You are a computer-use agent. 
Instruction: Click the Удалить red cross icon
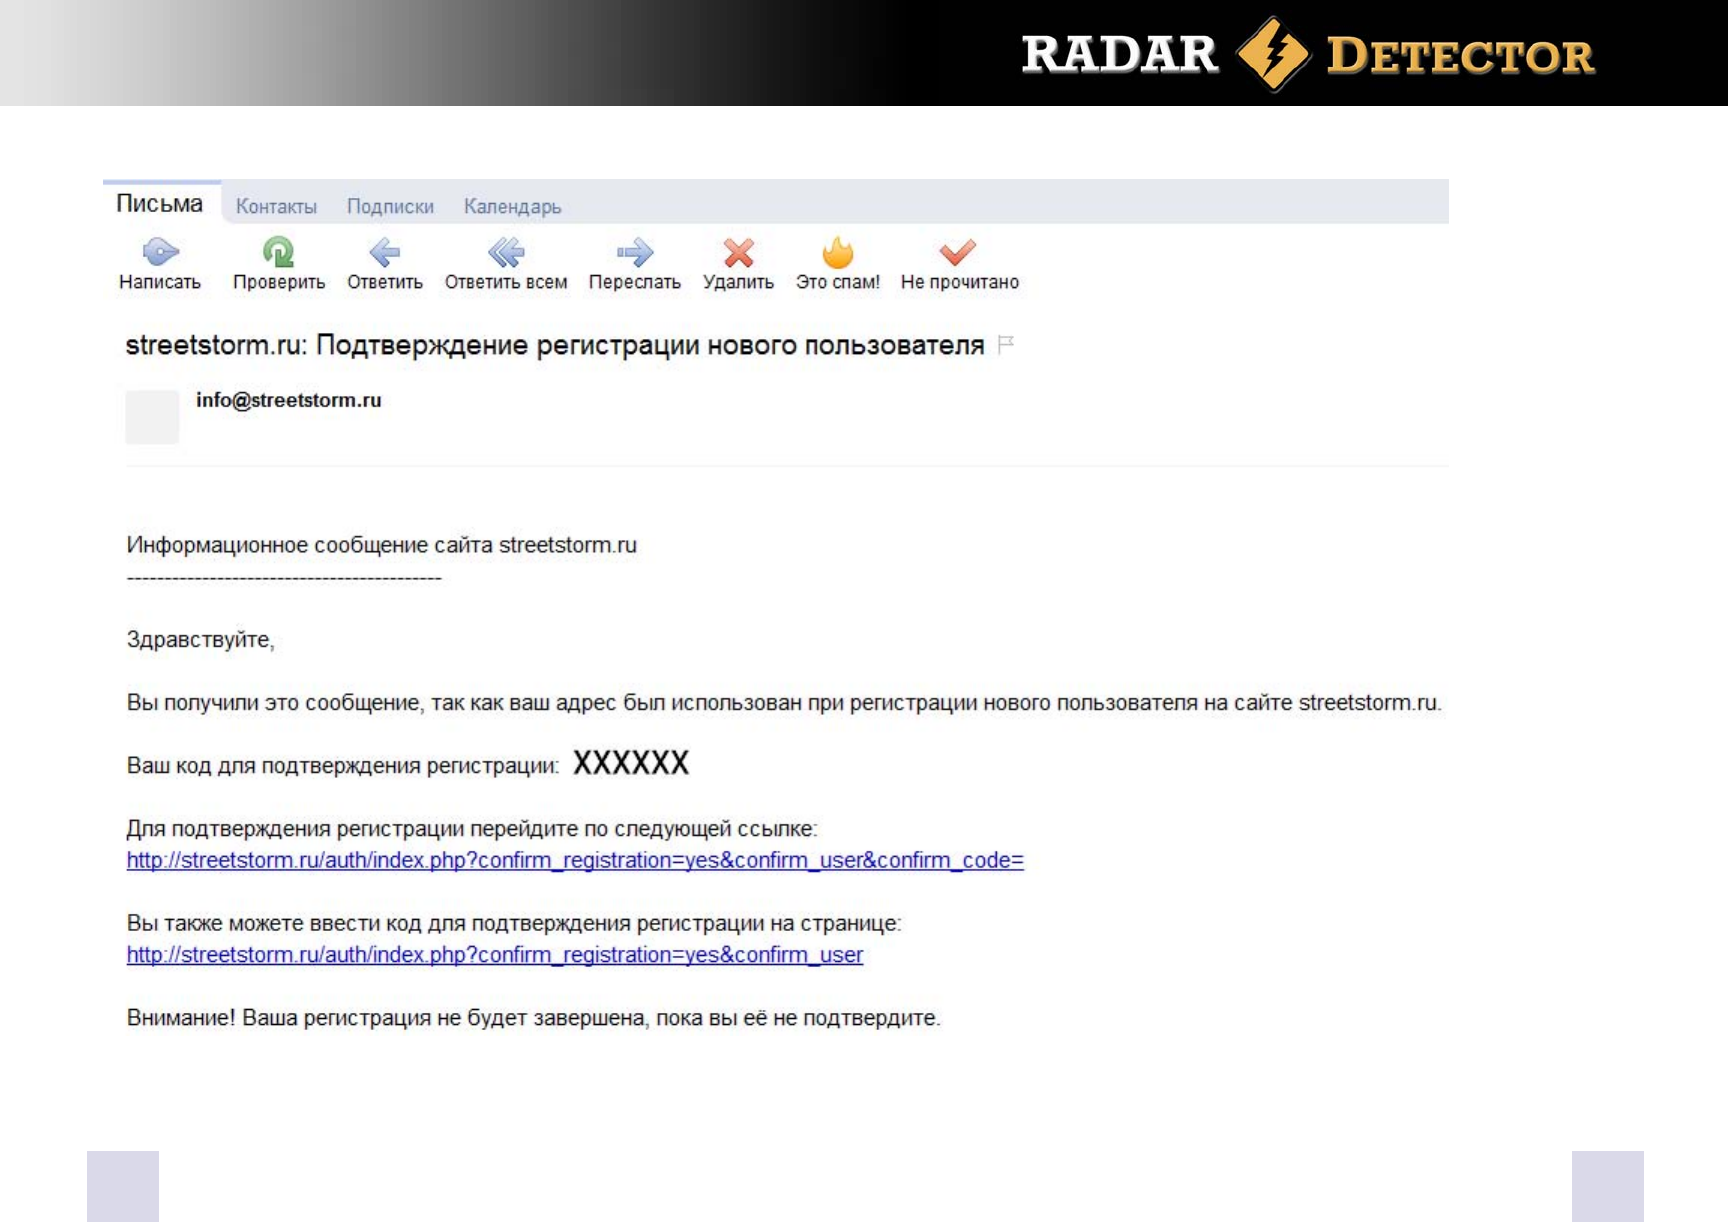point(738,252)
